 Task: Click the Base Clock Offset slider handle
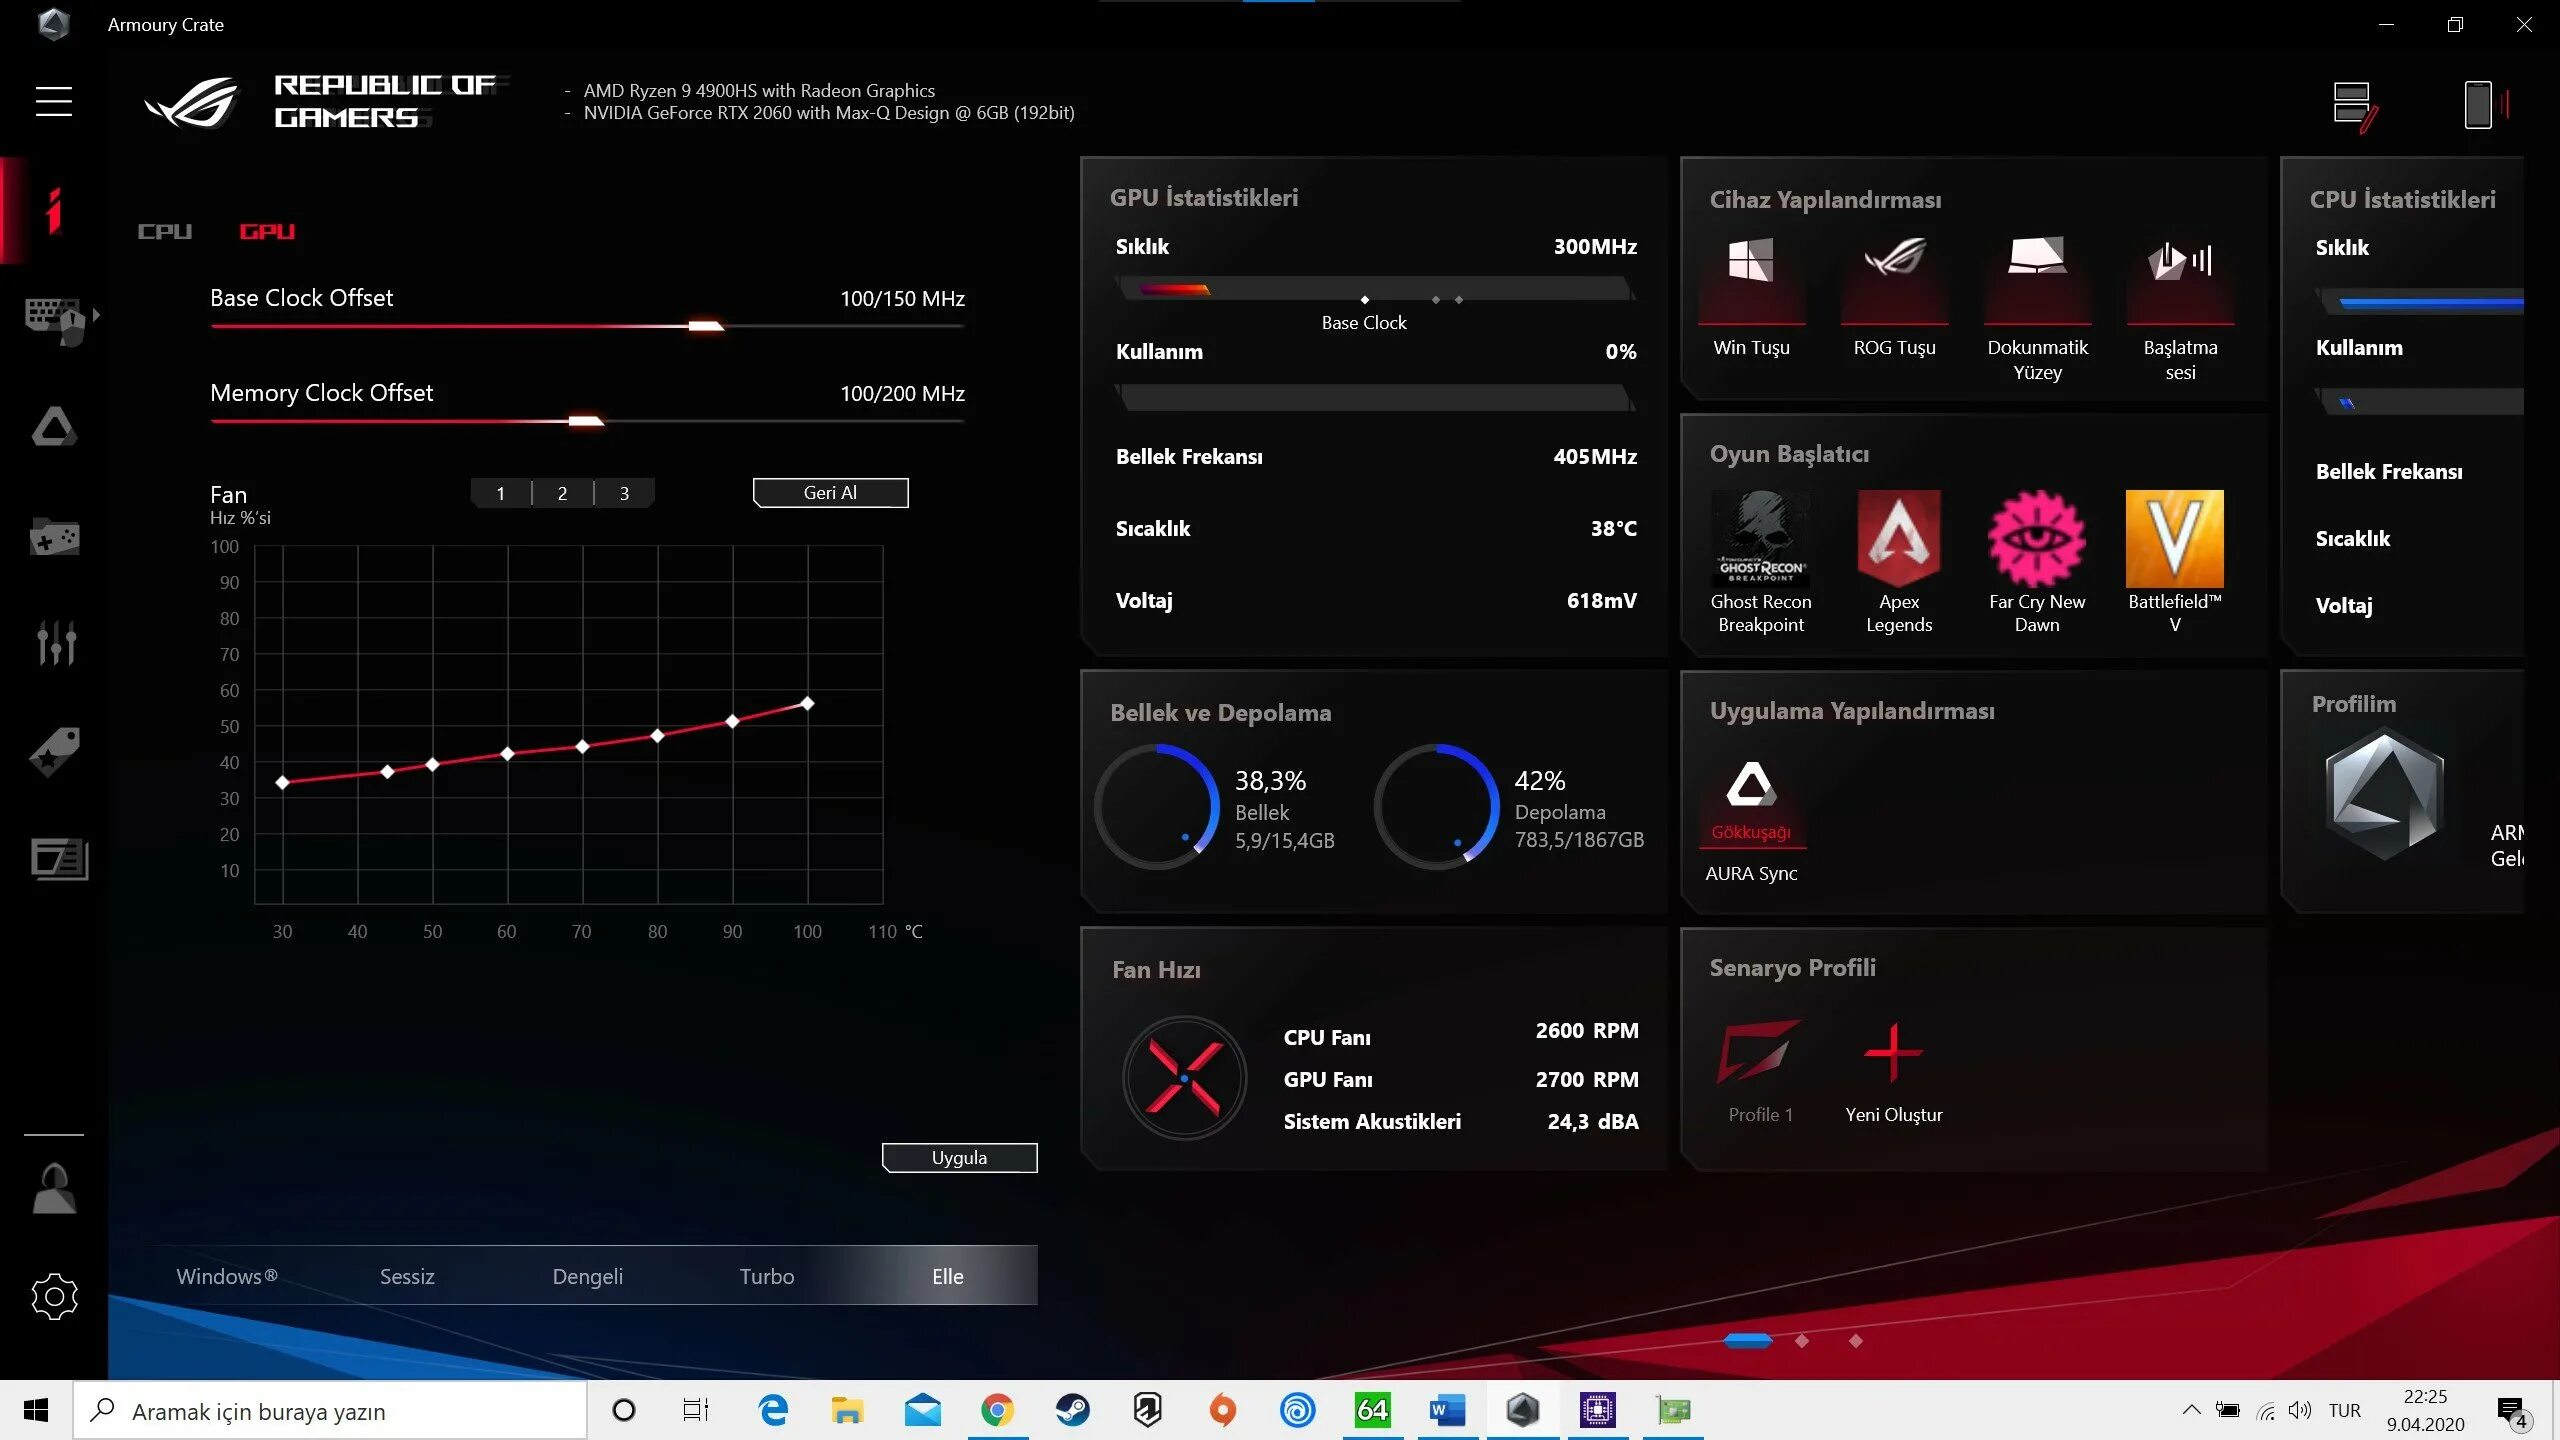tap(706, 326)
